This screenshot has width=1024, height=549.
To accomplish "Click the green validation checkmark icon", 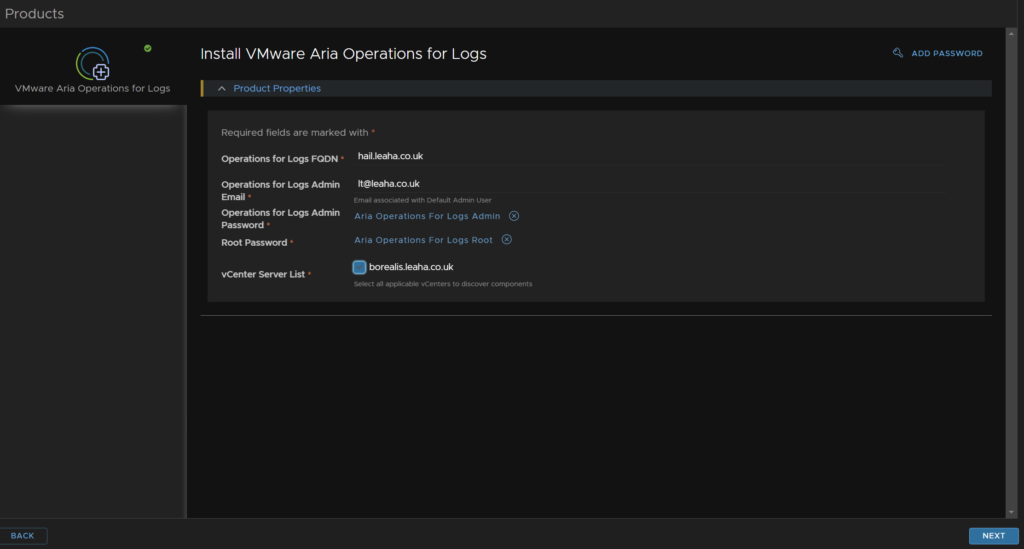I will click(x=148, y=48).
